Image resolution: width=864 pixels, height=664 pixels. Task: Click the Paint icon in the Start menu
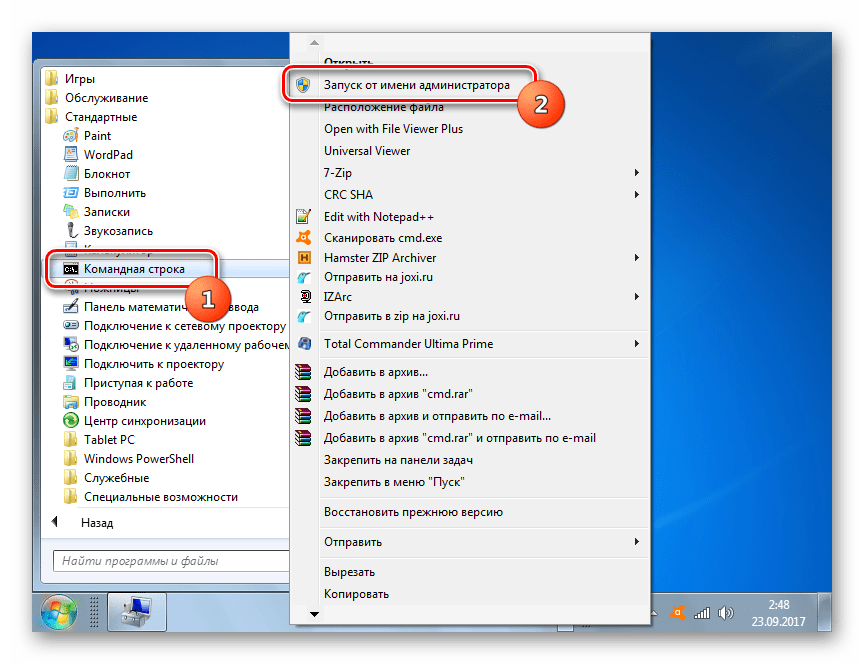[x=71, y=136]
